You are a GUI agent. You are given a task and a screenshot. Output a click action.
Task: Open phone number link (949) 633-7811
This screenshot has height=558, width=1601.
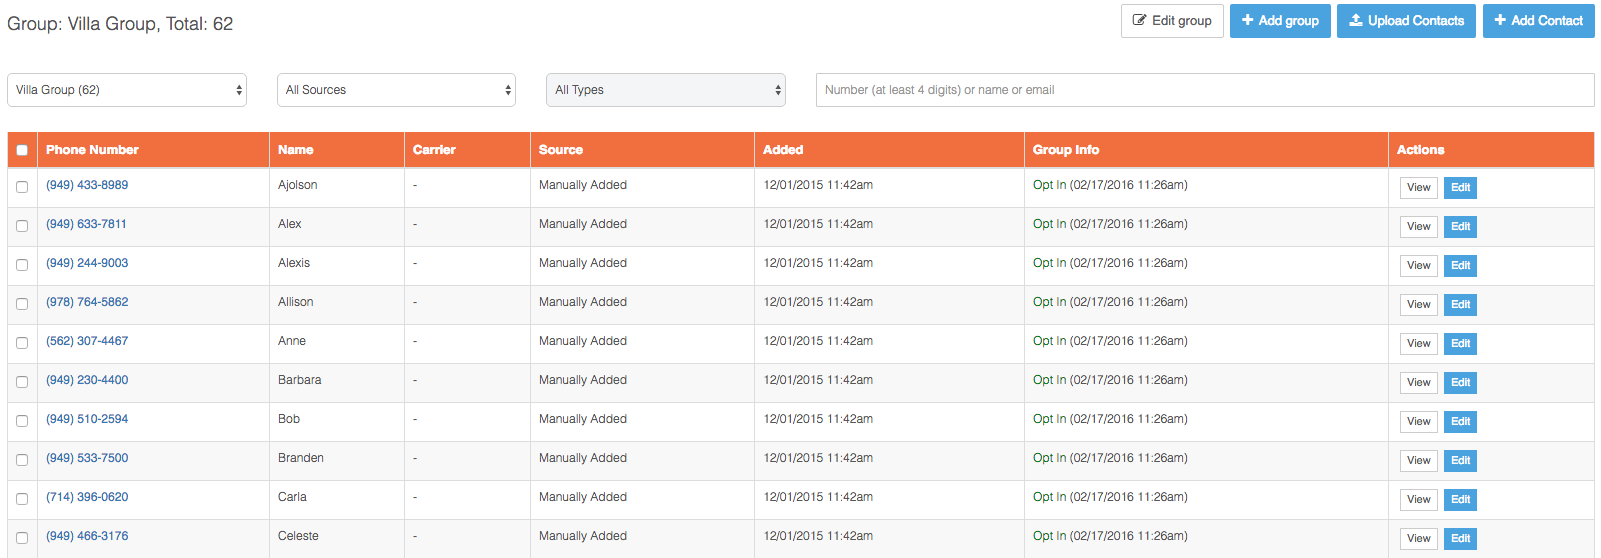(86, 224)
